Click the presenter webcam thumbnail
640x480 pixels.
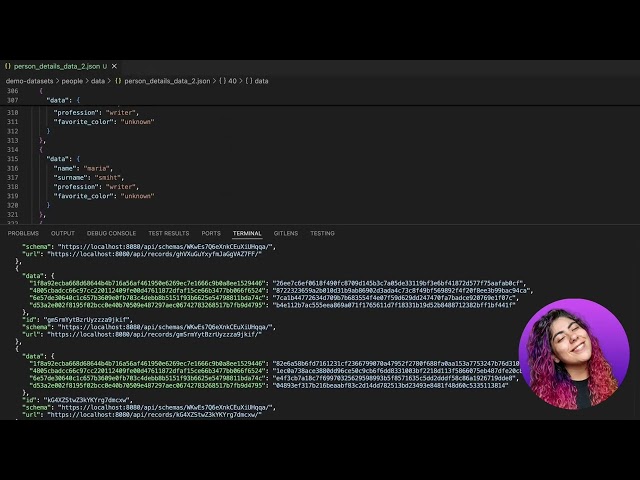pos(574,354)
